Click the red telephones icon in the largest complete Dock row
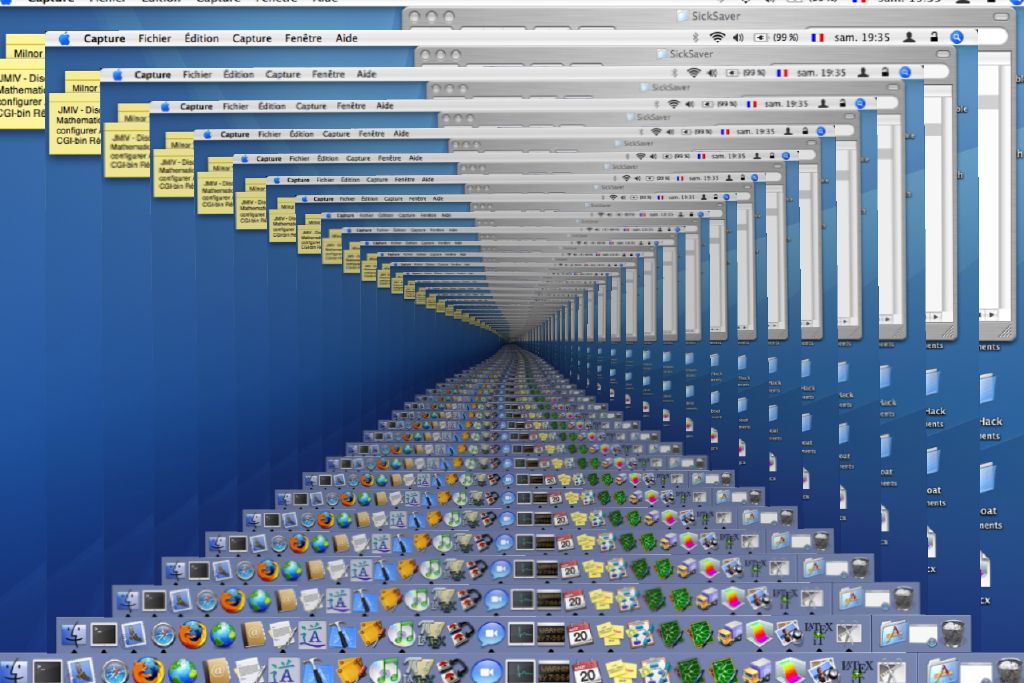Screen dimensions: 1024x683 [460, 634]
